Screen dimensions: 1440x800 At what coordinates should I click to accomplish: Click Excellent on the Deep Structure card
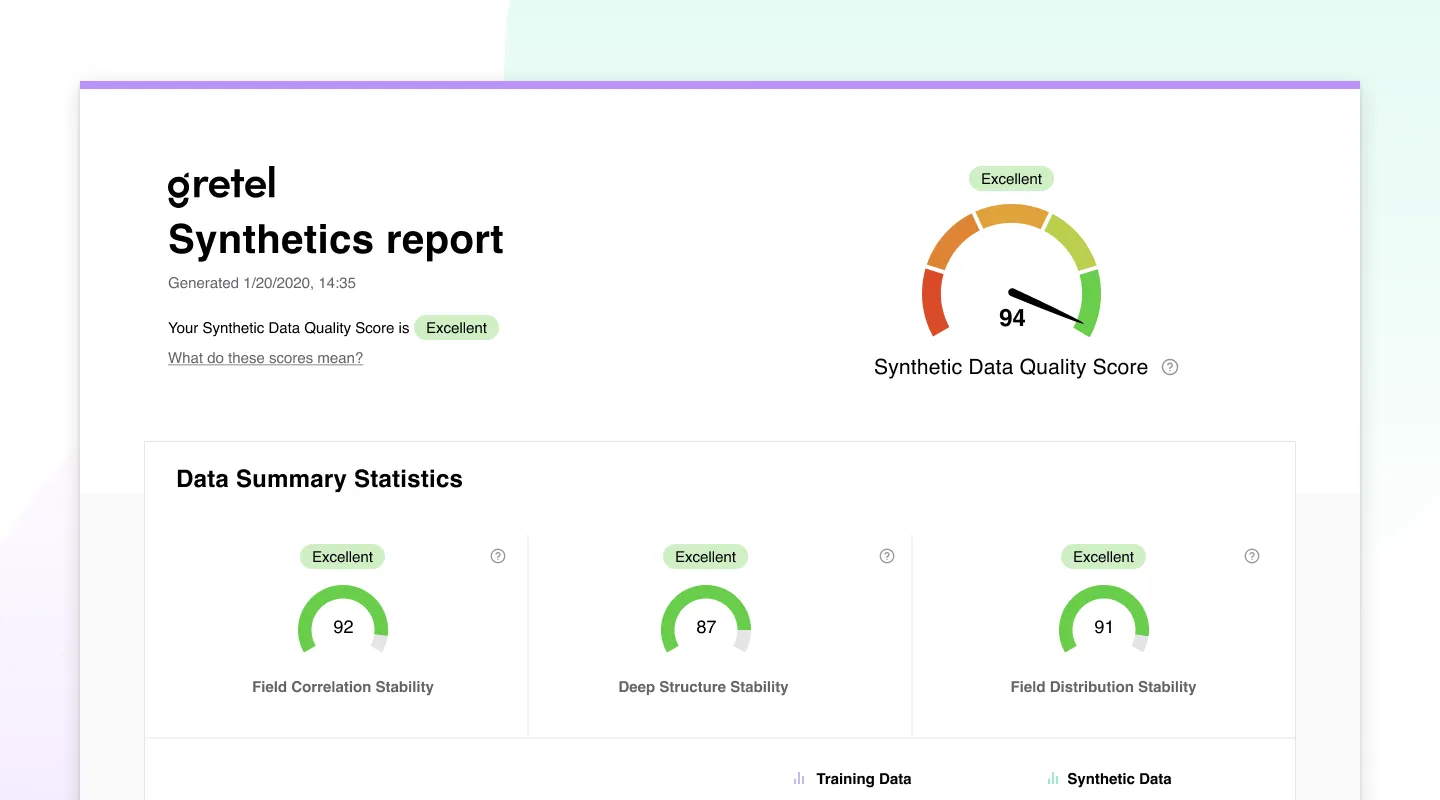coord(705,557)
